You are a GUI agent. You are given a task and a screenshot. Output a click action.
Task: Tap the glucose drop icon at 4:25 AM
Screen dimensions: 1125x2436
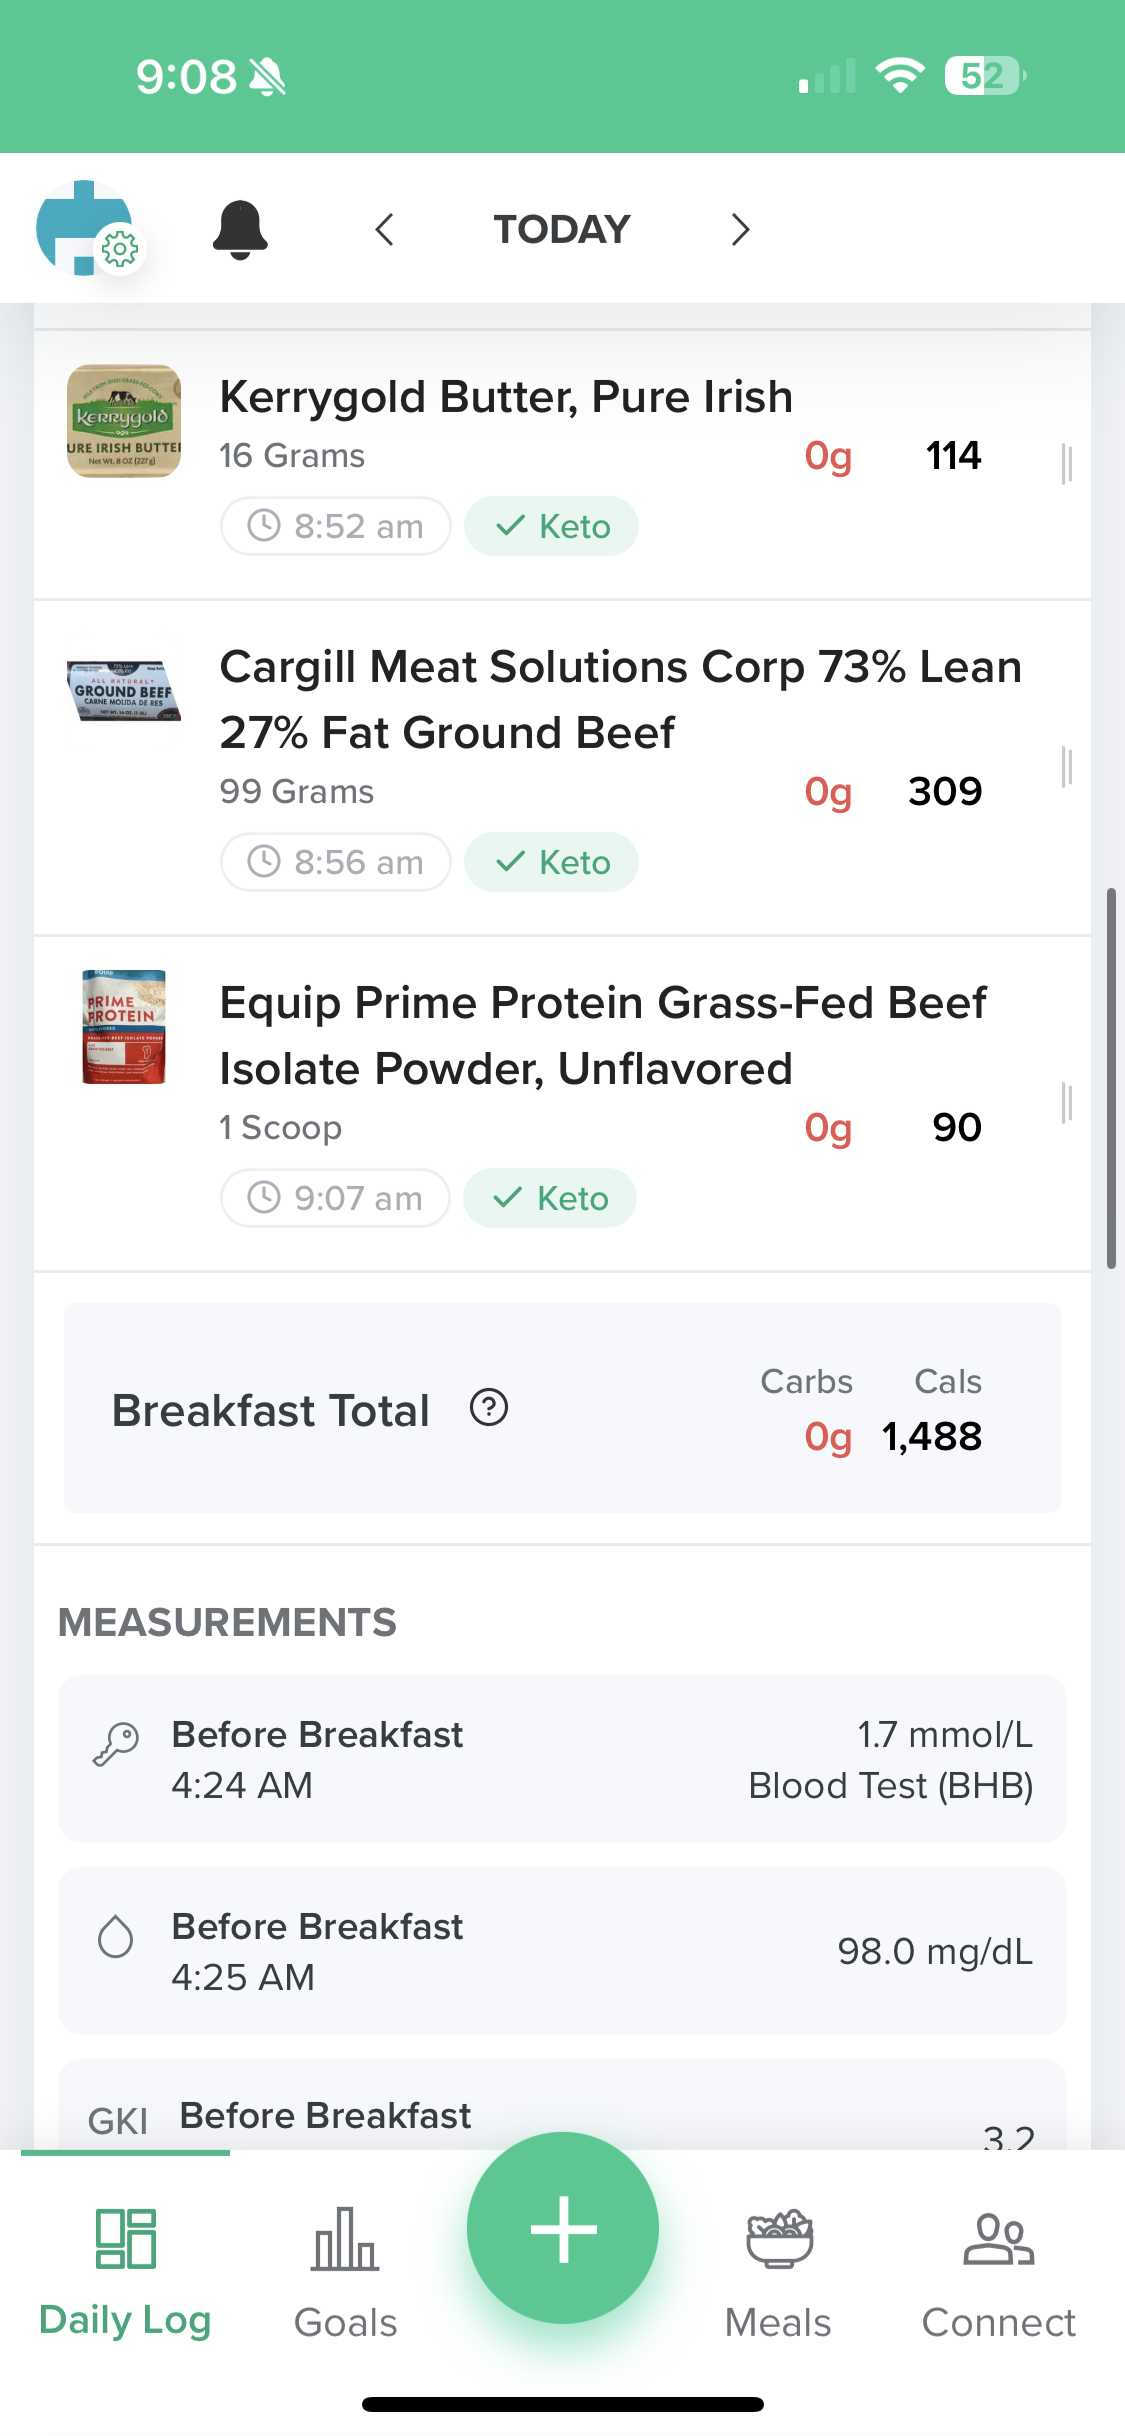coord(116,1936)
